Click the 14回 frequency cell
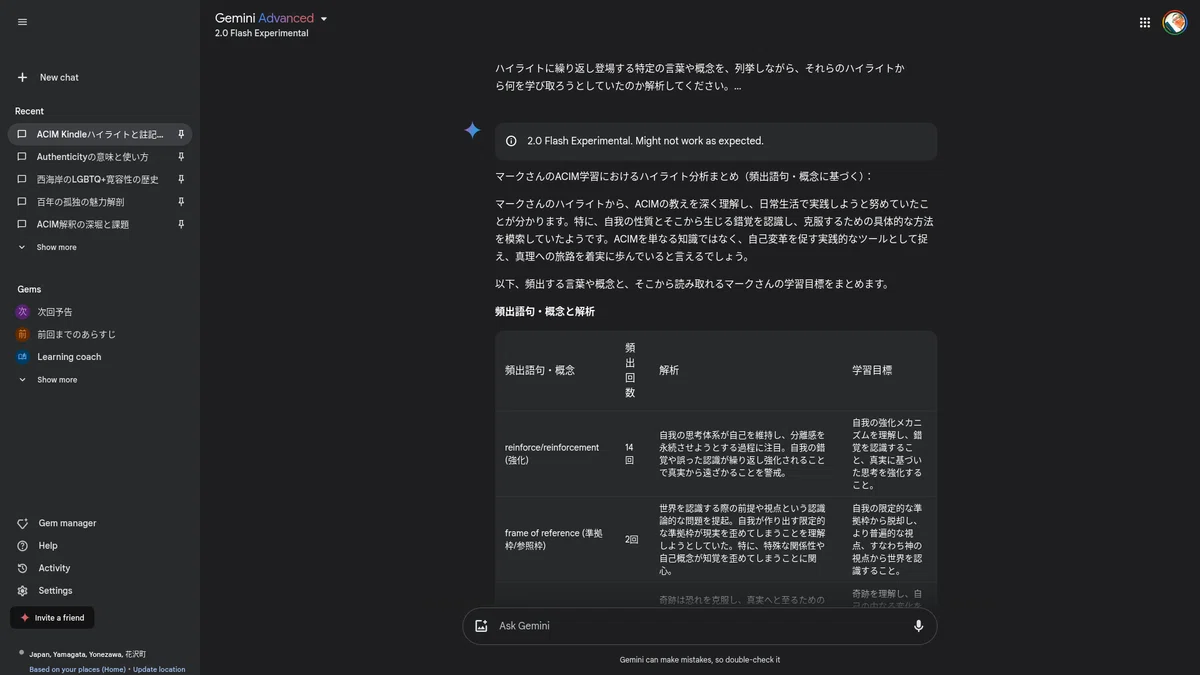The width and height of the screenshot is (1200, 675). click(629, 454)
